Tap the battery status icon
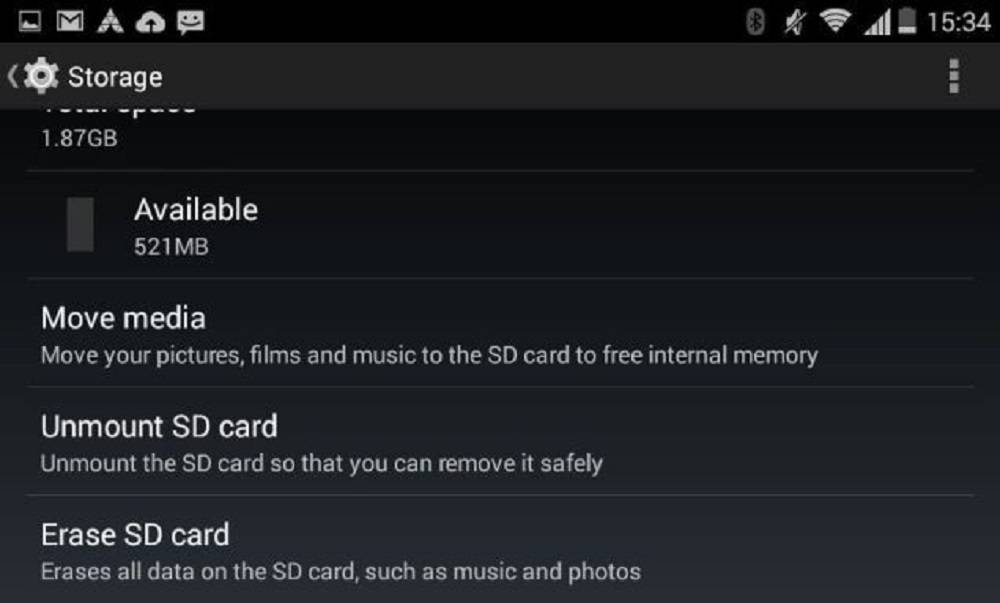 pos(906,21)
